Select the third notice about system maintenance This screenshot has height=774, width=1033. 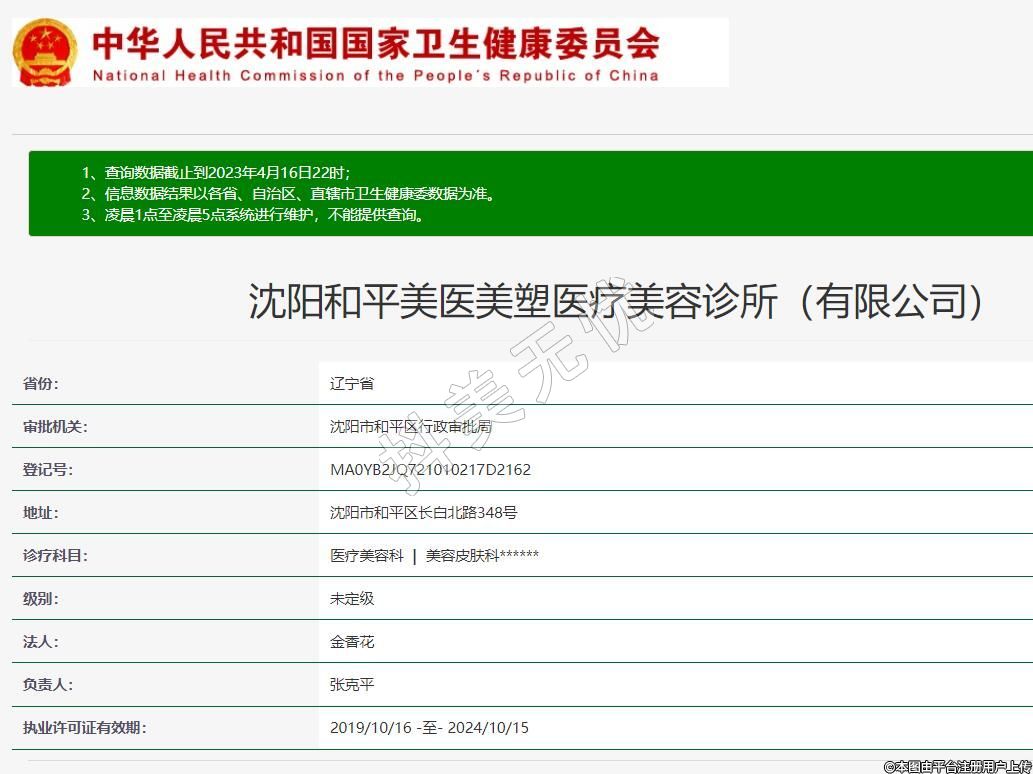253,215
